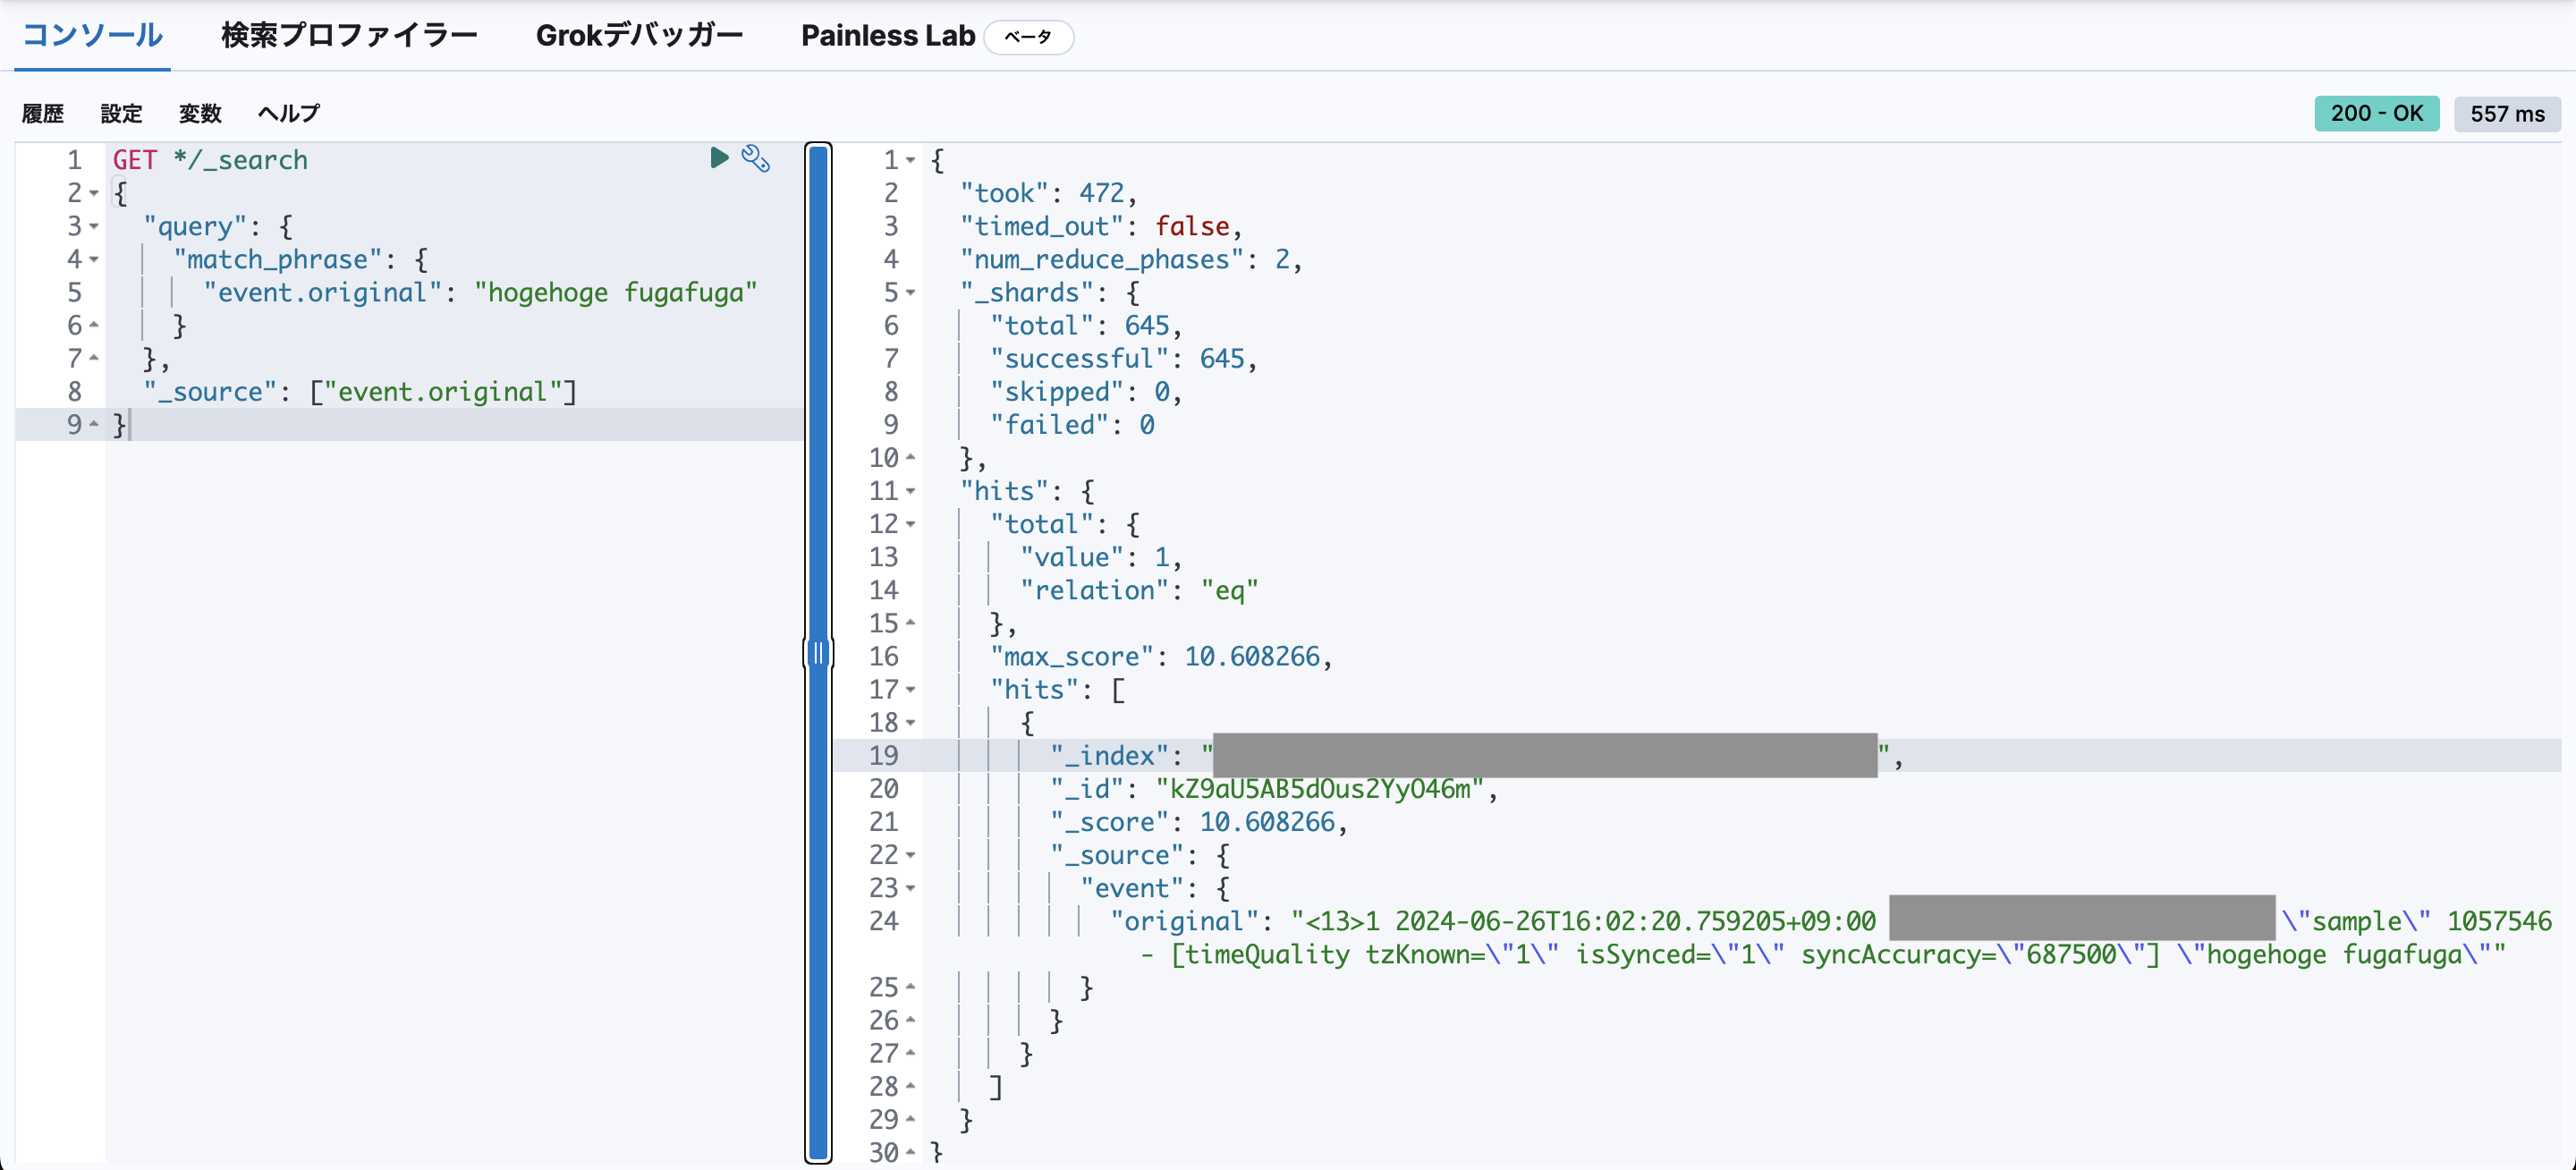Viewport: 2576px width, 1170px height.
Task: Click the timeQuality tzKnown continuation line
Action: coord(1823,954)
